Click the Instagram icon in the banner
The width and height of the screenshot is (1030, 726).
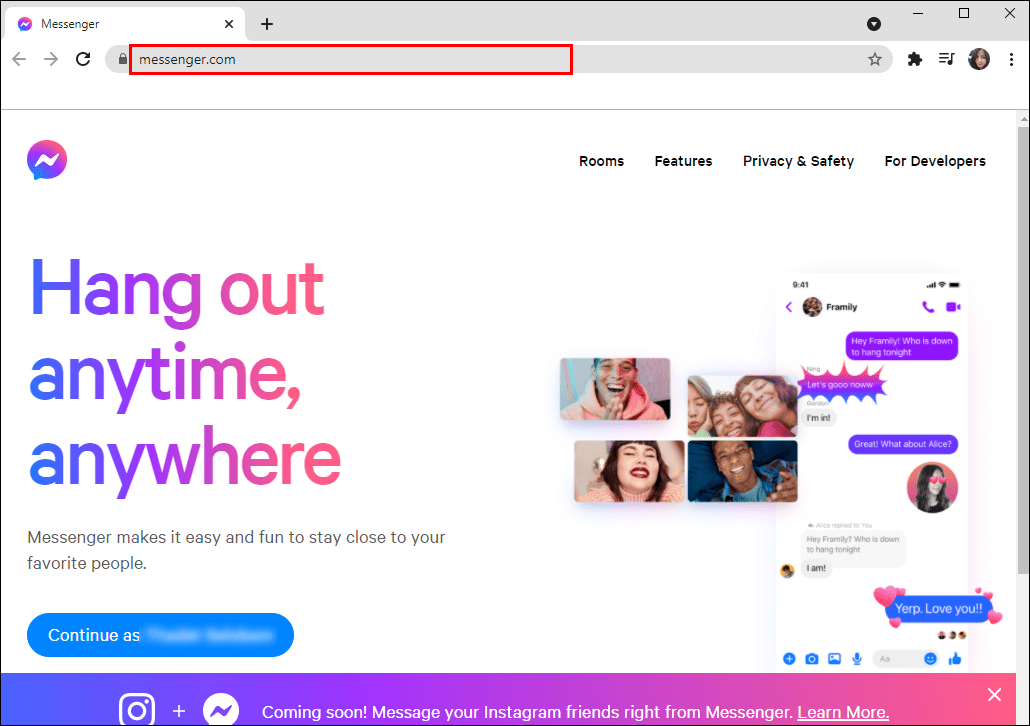tap(137, 710)
